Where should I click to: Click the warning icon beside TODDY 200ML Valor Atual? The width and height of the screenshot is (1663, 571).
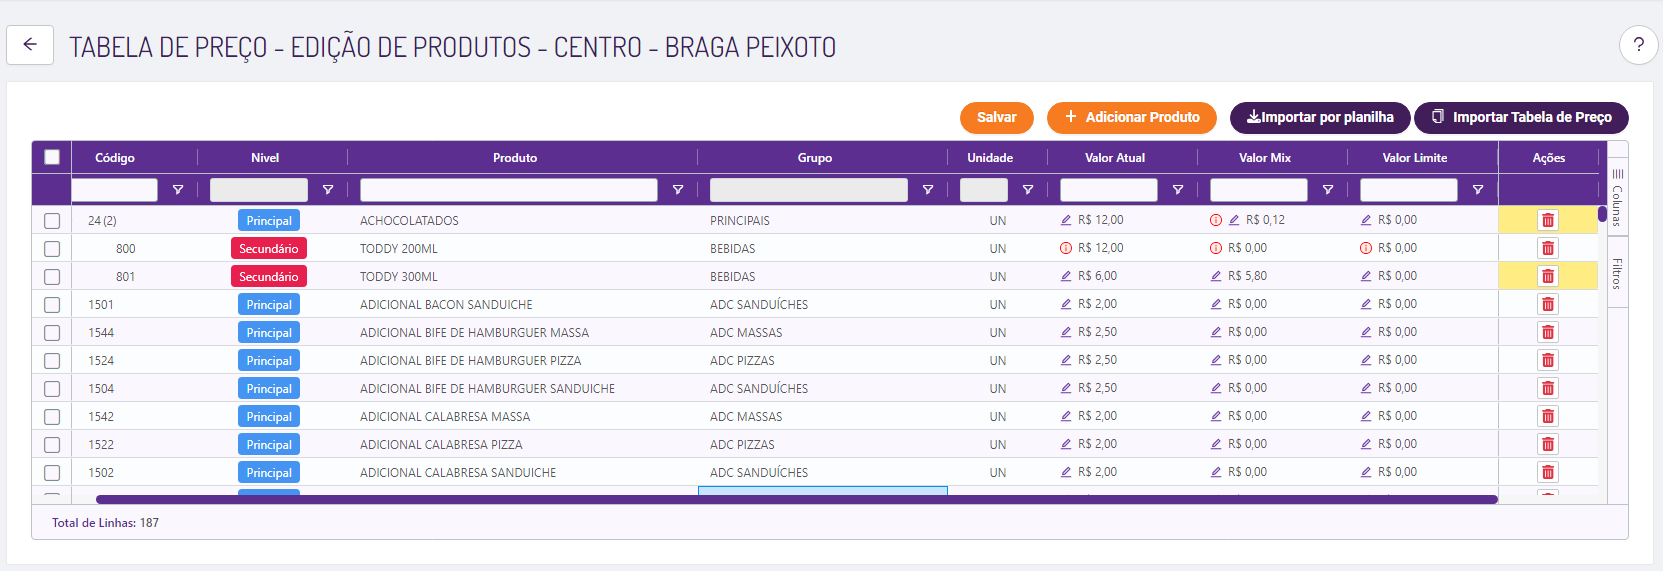pyautogui.click(x=1066, y=248)
